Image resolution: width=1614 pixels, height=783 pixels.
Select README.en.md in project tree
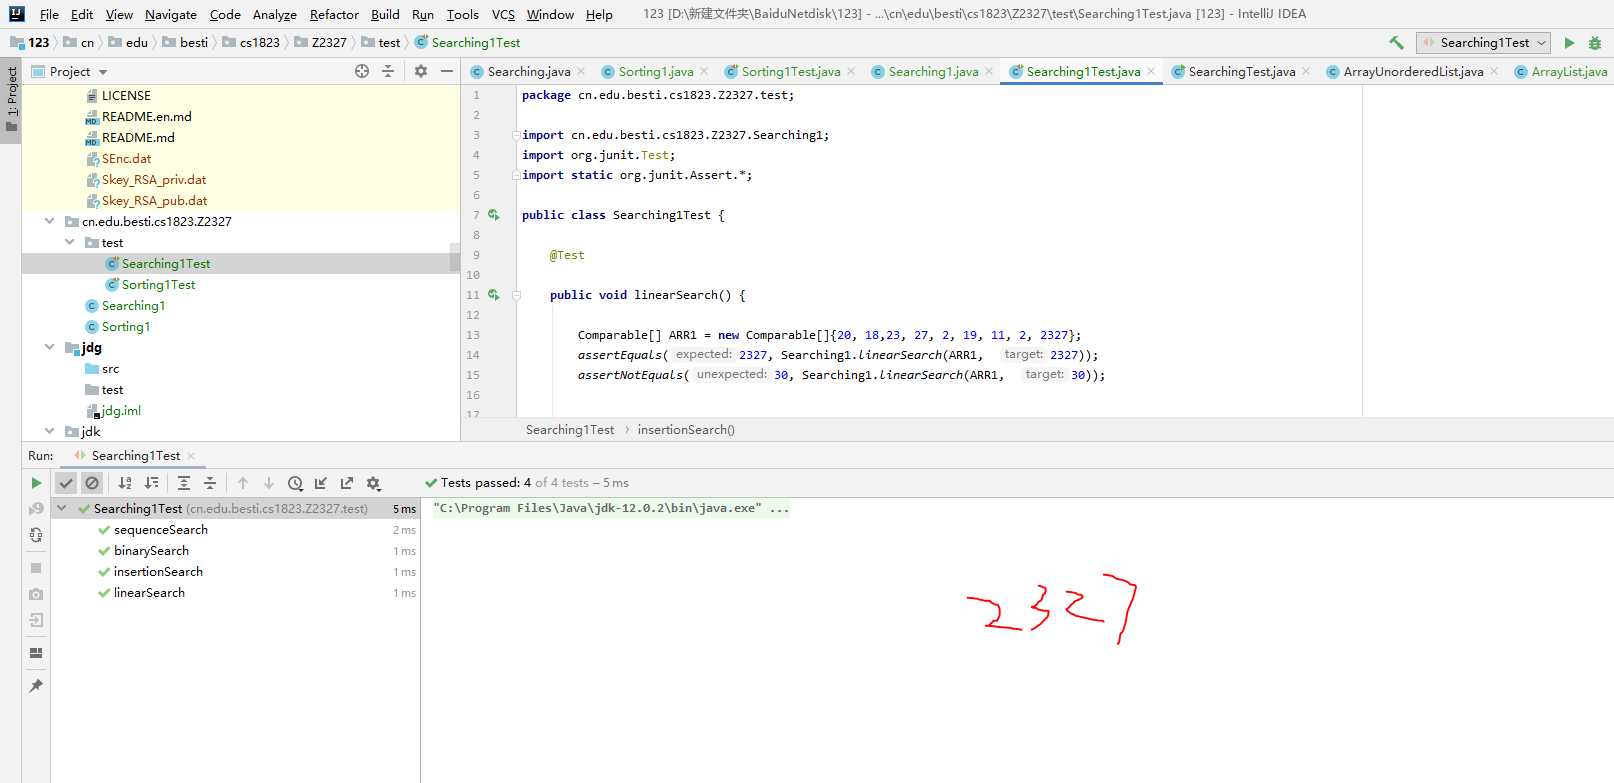[146, 117]
